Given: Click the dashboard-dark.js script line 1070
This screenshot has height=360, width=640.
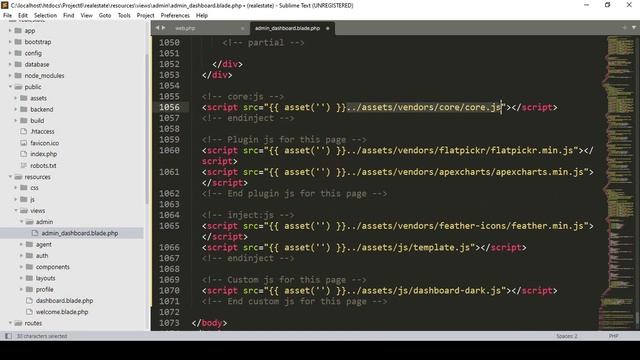Looking at the screenshot, I should (380, 291).
